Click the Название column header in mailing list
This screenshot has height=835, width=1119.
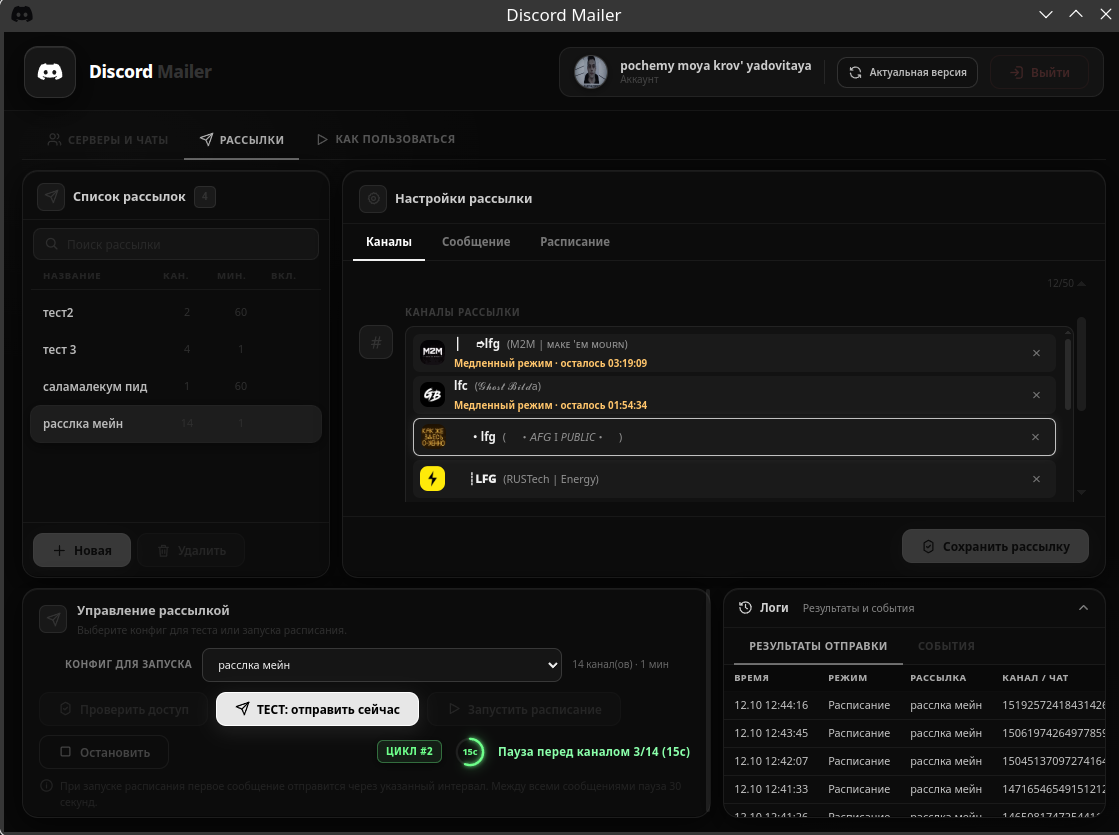click(71, 275)
